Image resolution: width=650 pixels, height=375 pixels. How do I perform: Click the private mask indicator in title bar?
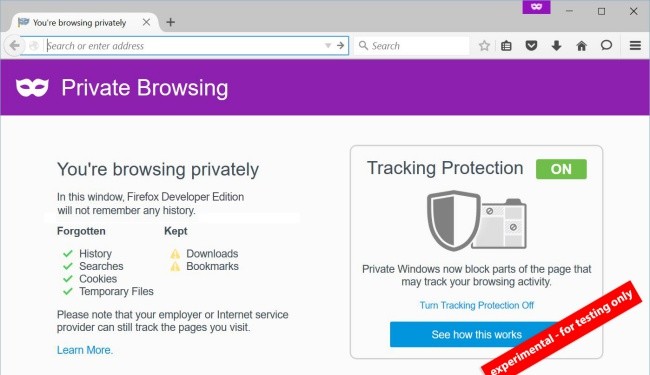[x=536, y=7]
